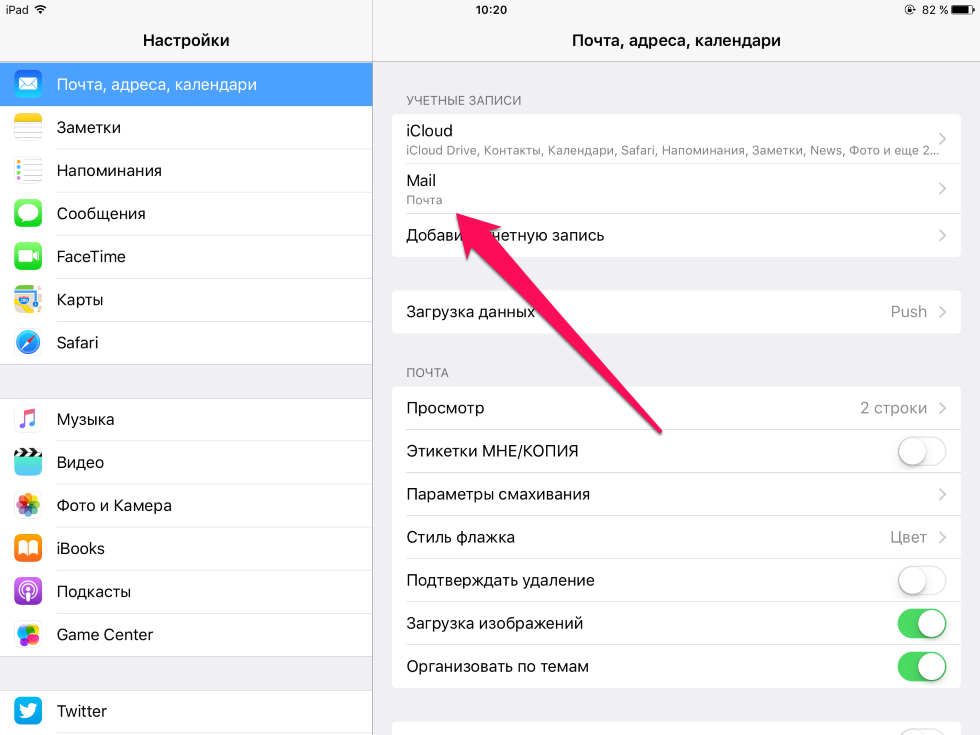Turn on Подтверждать удаление toggle
Viewport: 980px width, 735px height.
click(922, 581)
